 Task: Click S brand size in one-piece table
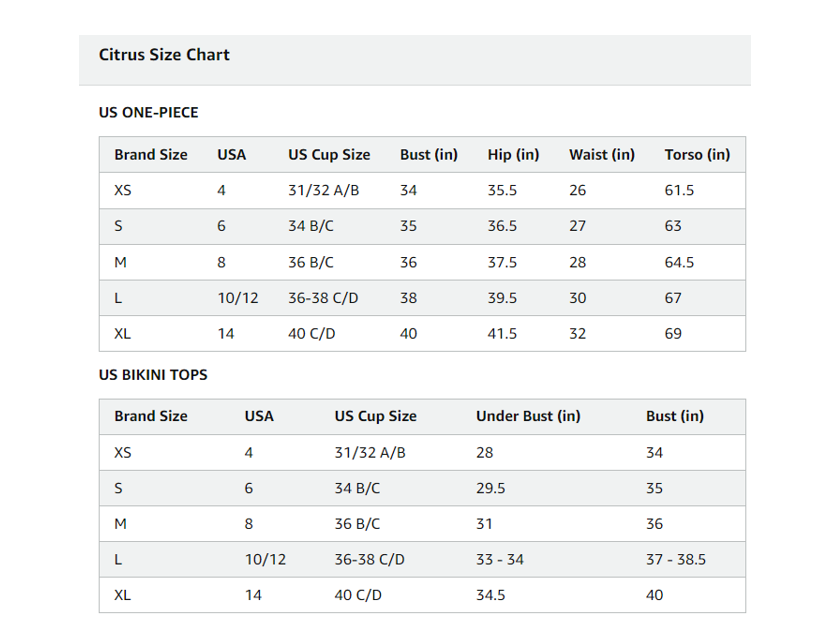119,226
